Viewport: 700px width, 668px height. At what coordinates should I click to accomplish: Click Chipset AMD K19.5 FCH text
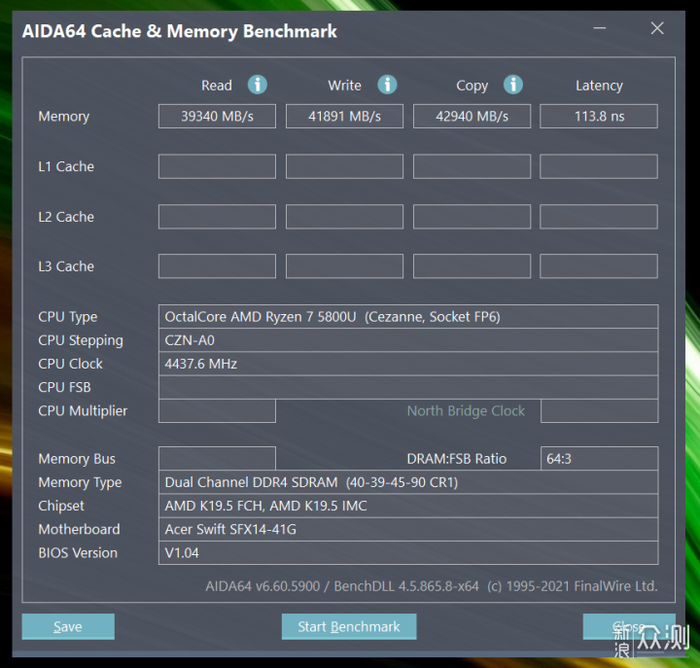pyautogui.click(x=266, y=505)
